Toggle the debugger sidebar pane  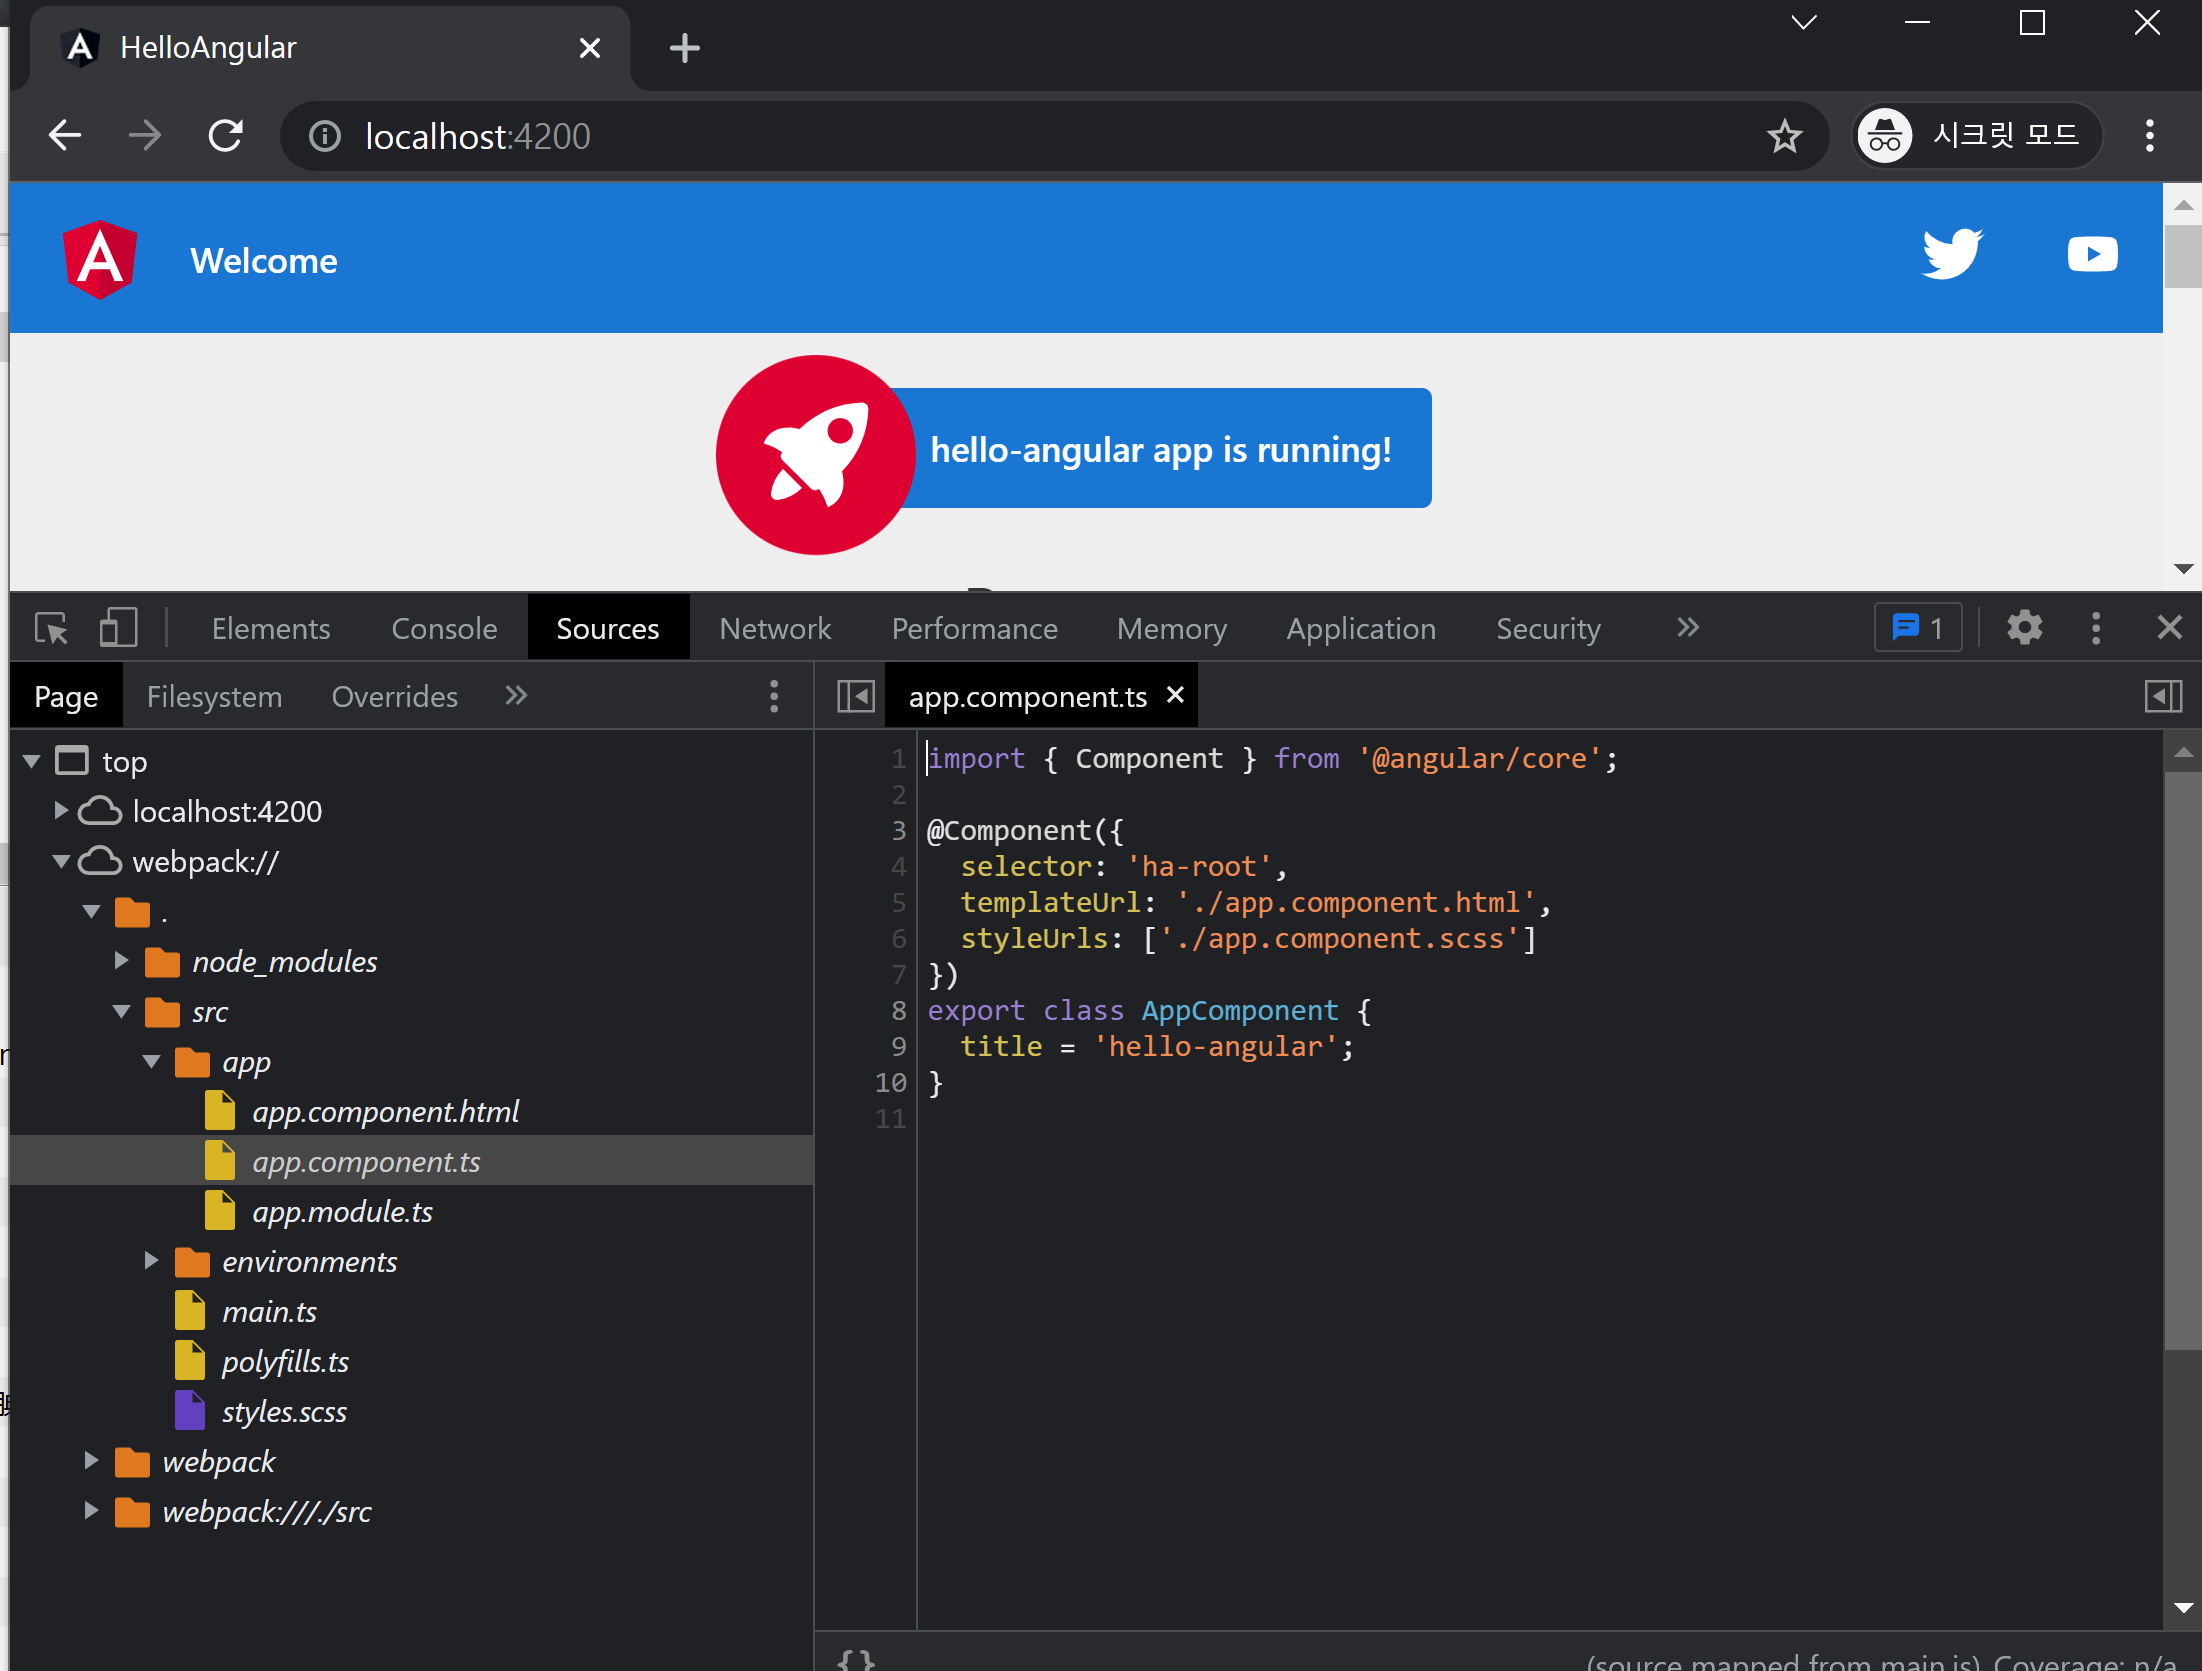[2163, 696]
